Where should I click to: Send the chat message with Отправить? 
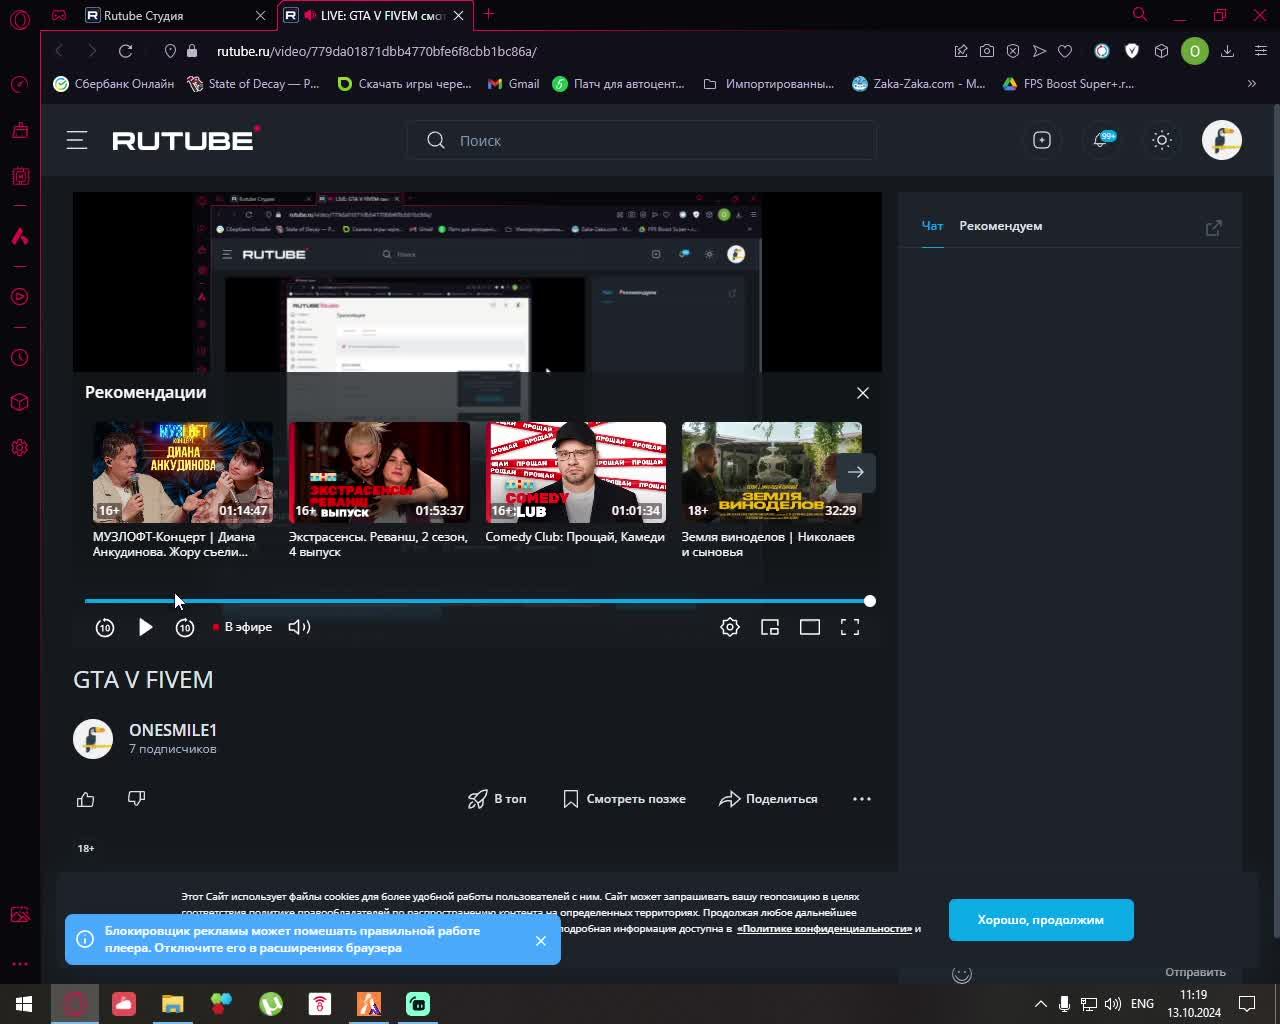pos(1195,972)
